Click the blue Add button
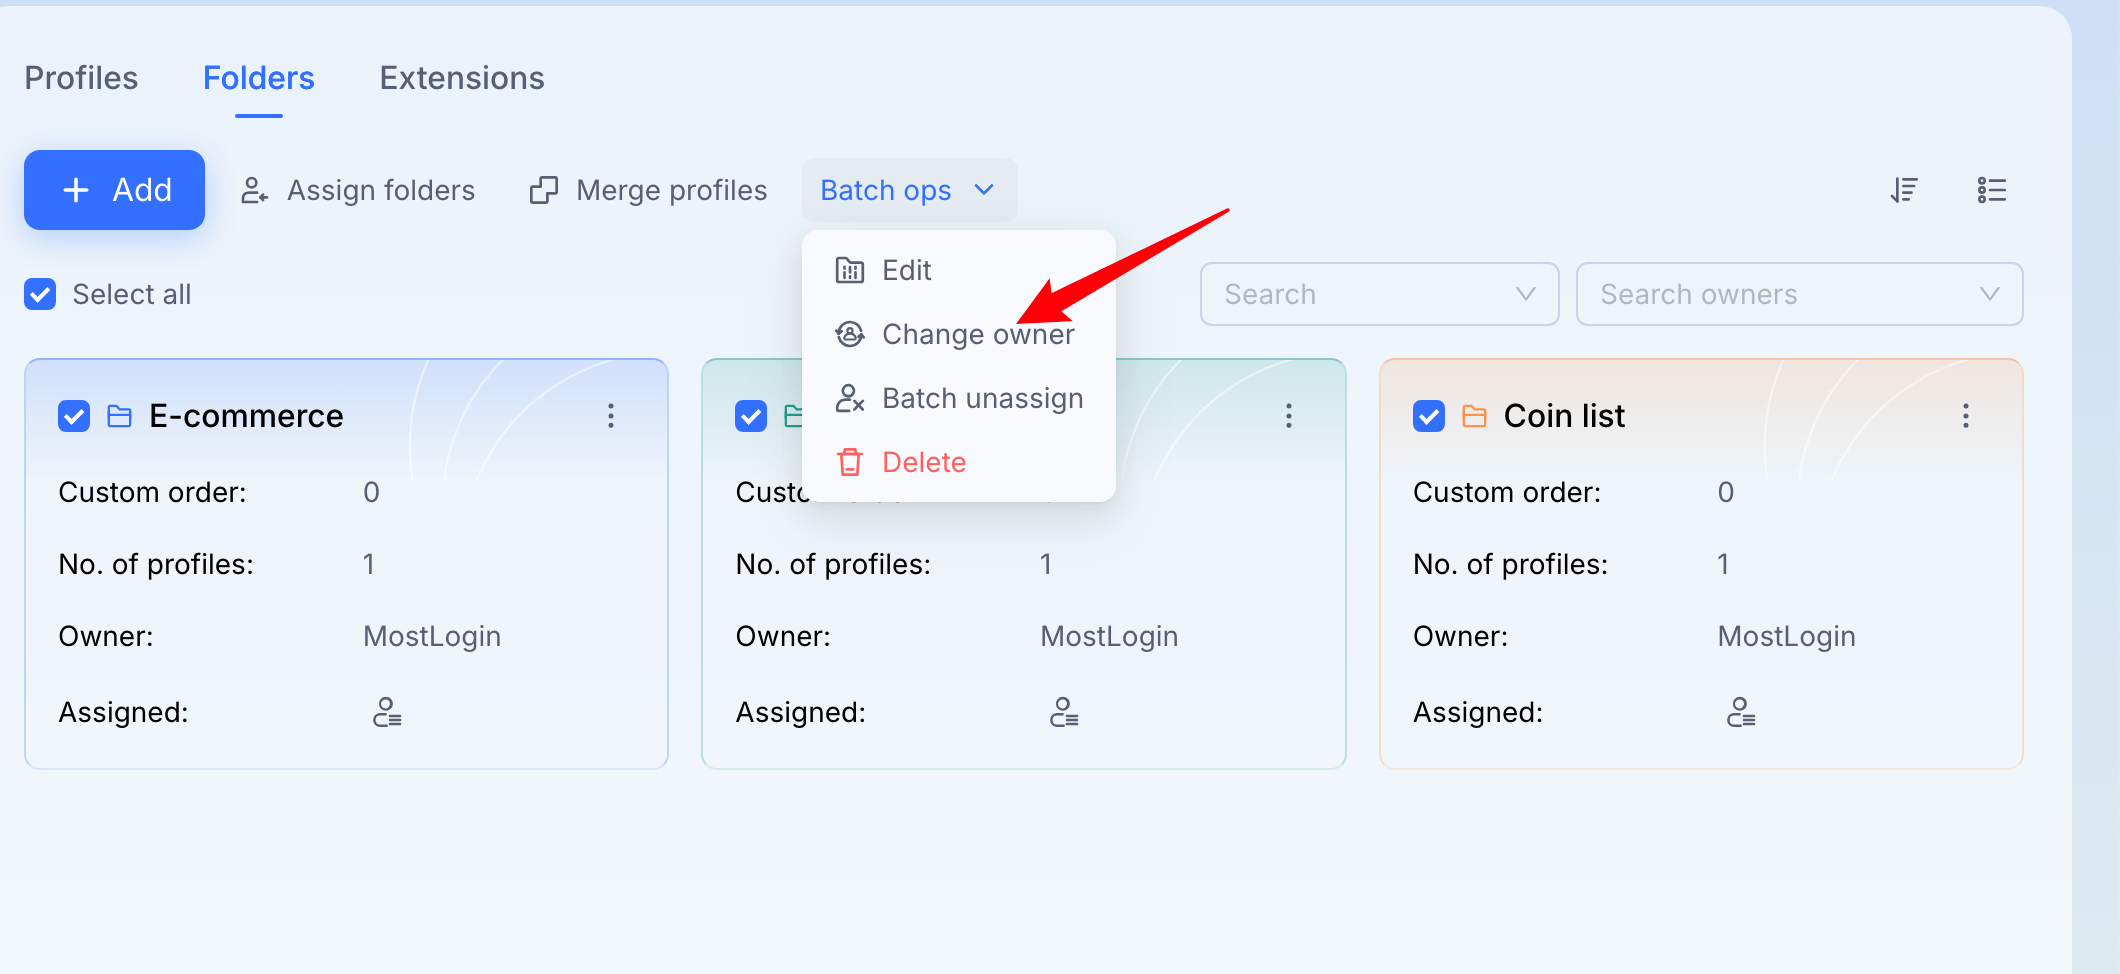 (114, 190)
